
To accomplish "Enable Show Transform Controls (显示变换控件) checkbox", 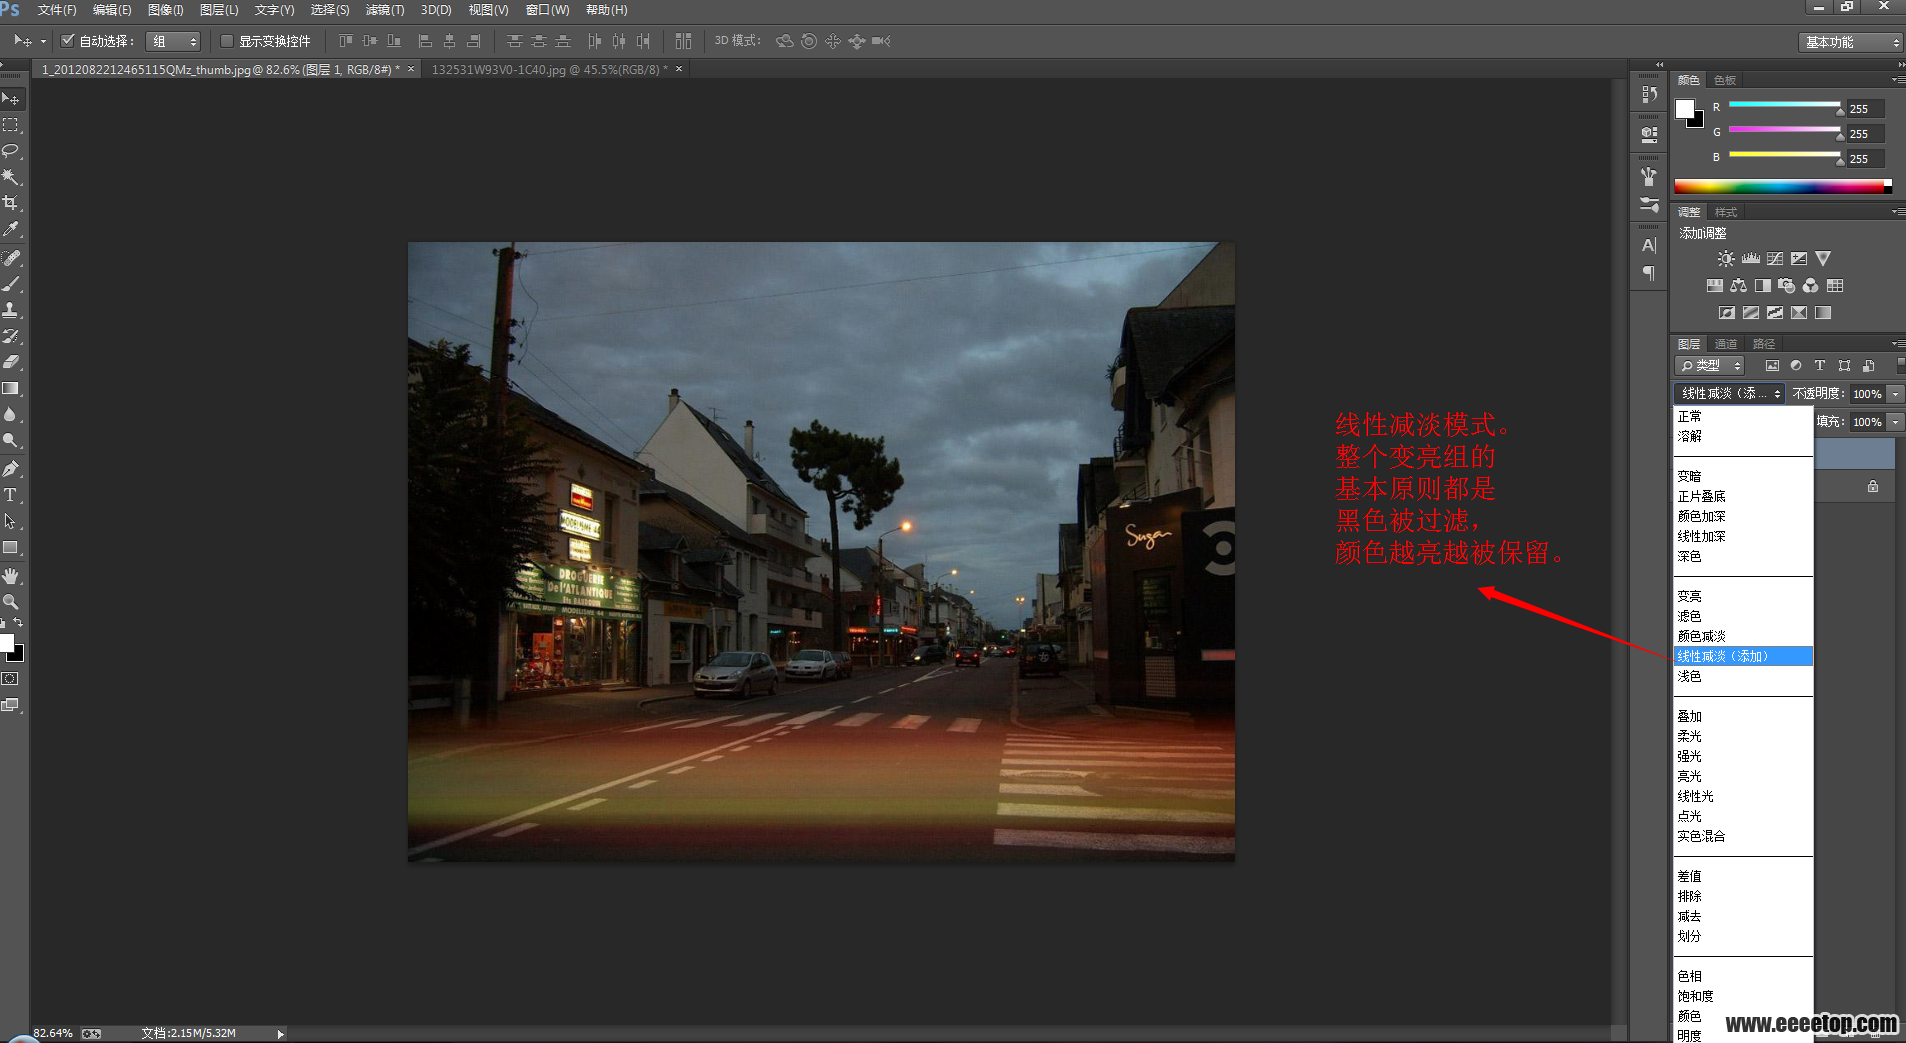I will tap(227, 41).
